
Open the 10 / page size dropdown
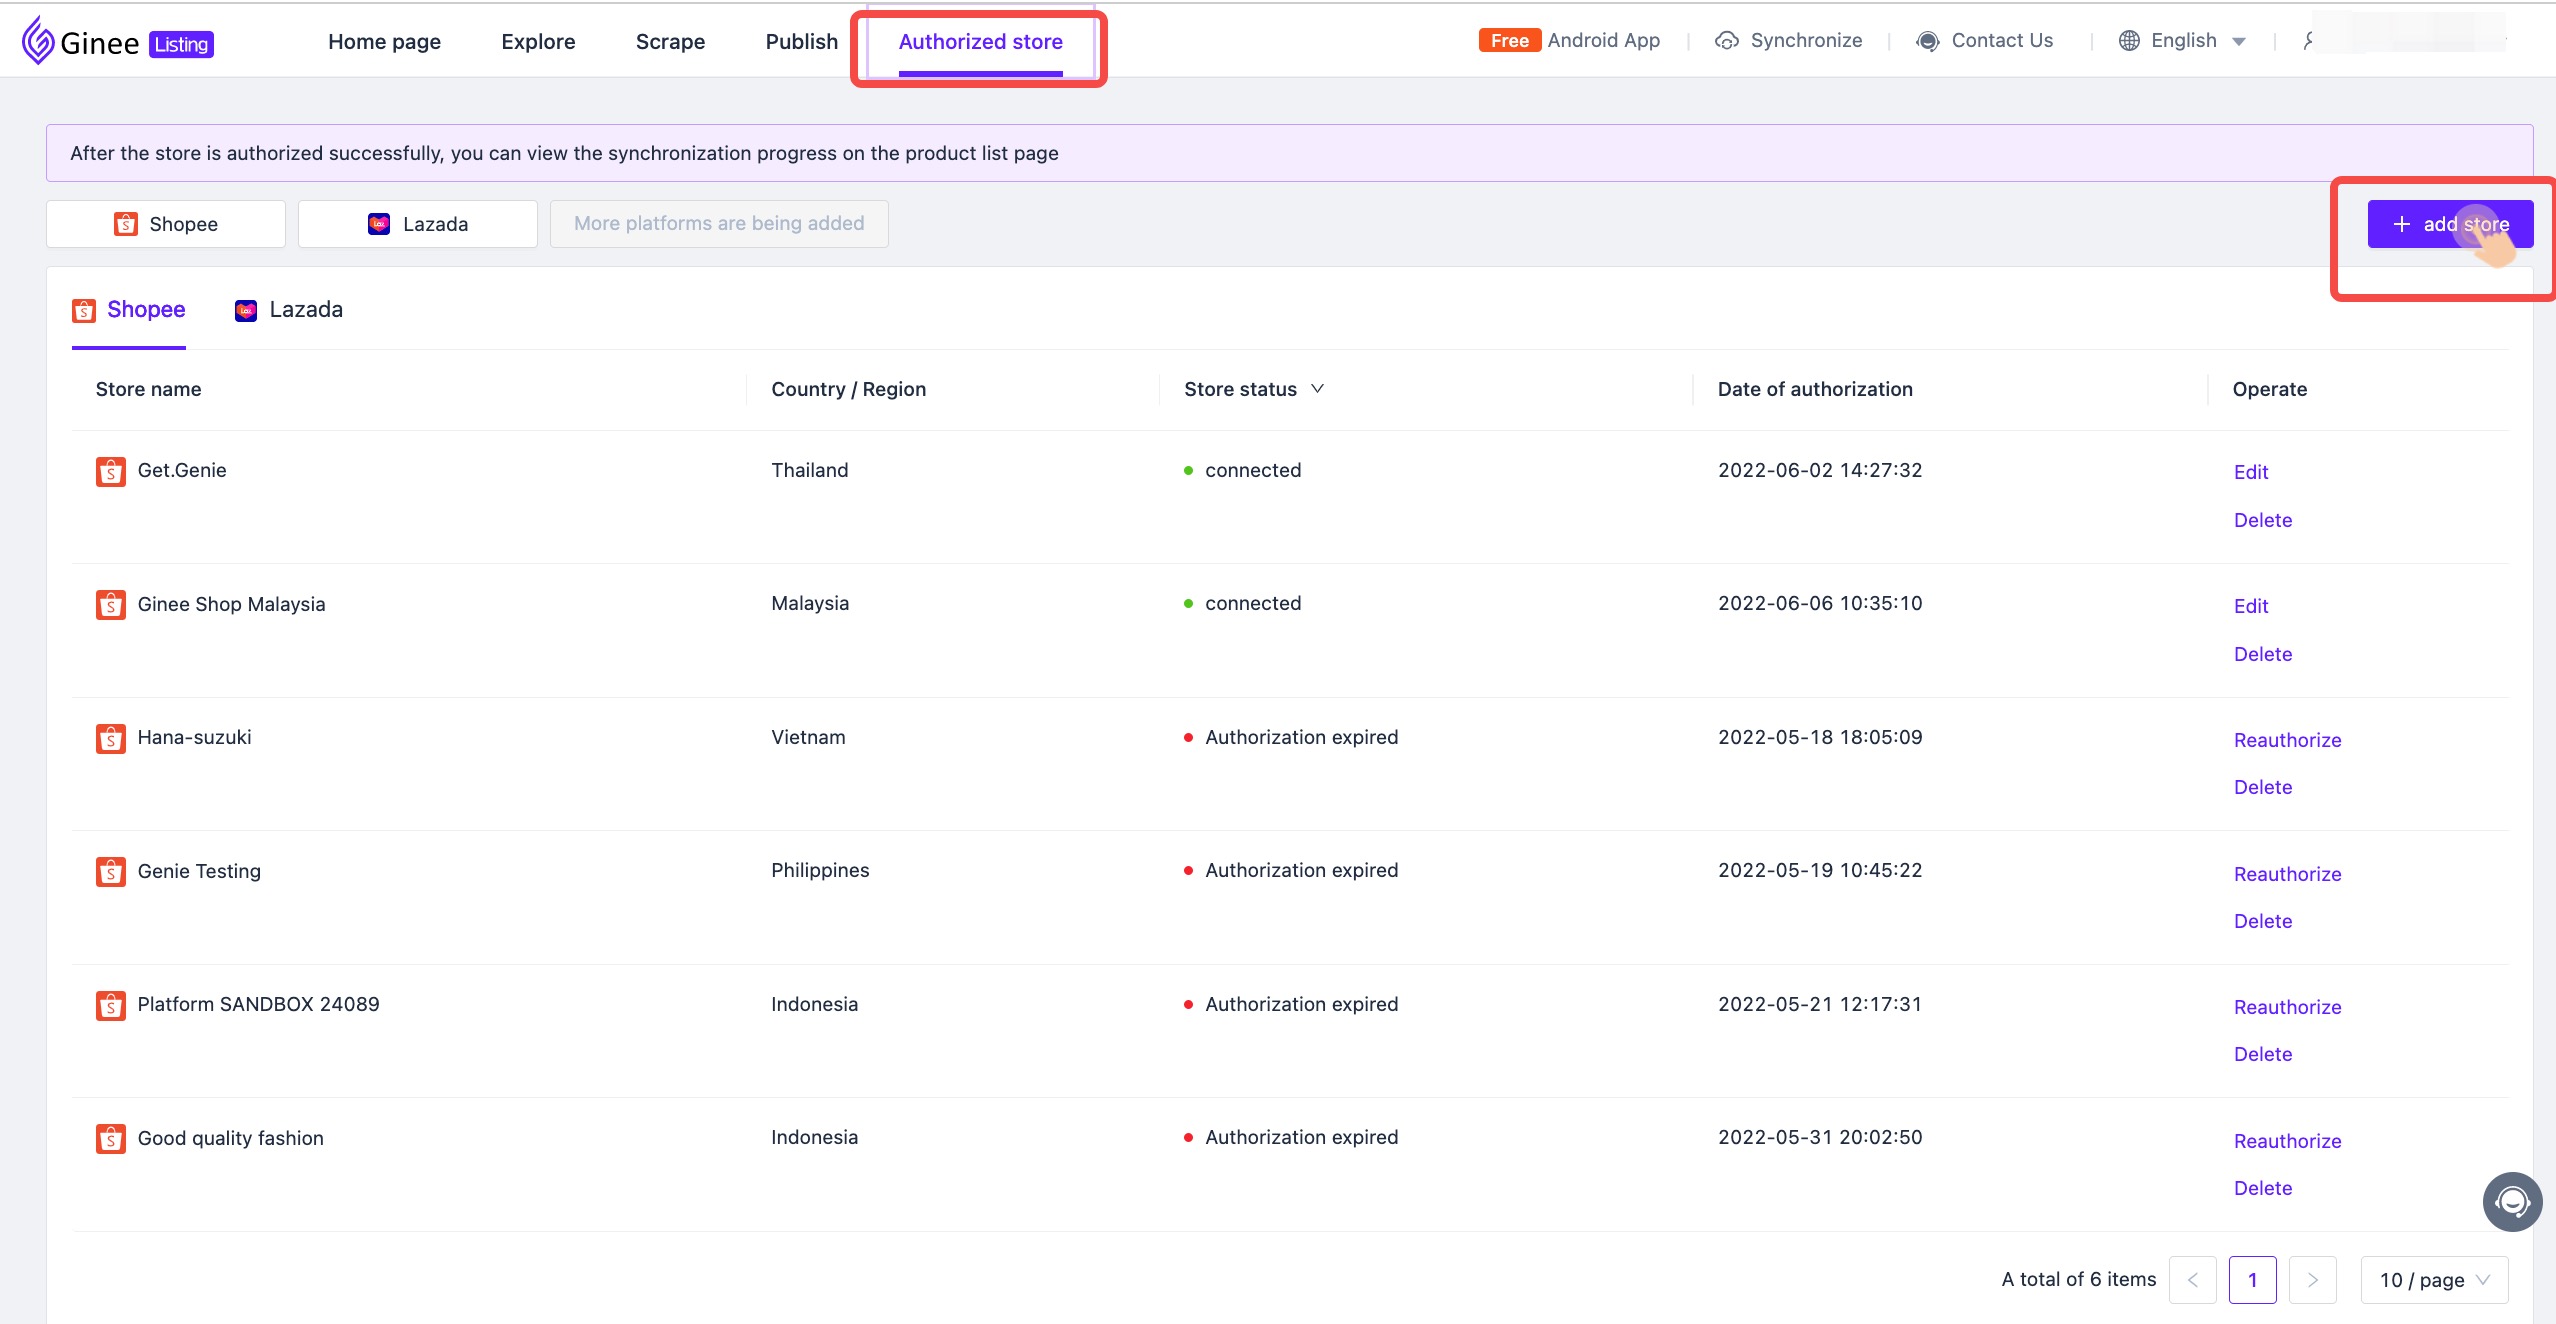tap(2434, 1280)
